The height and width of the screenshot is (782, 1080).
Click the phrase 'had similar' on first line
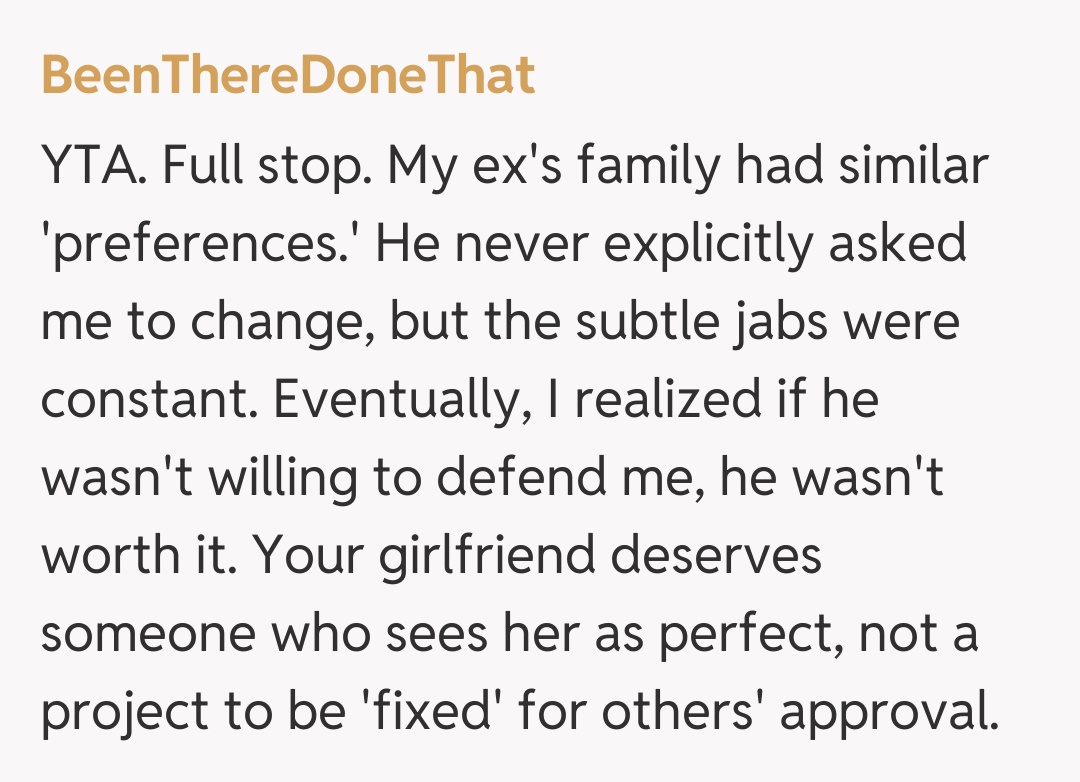point(861,167)
